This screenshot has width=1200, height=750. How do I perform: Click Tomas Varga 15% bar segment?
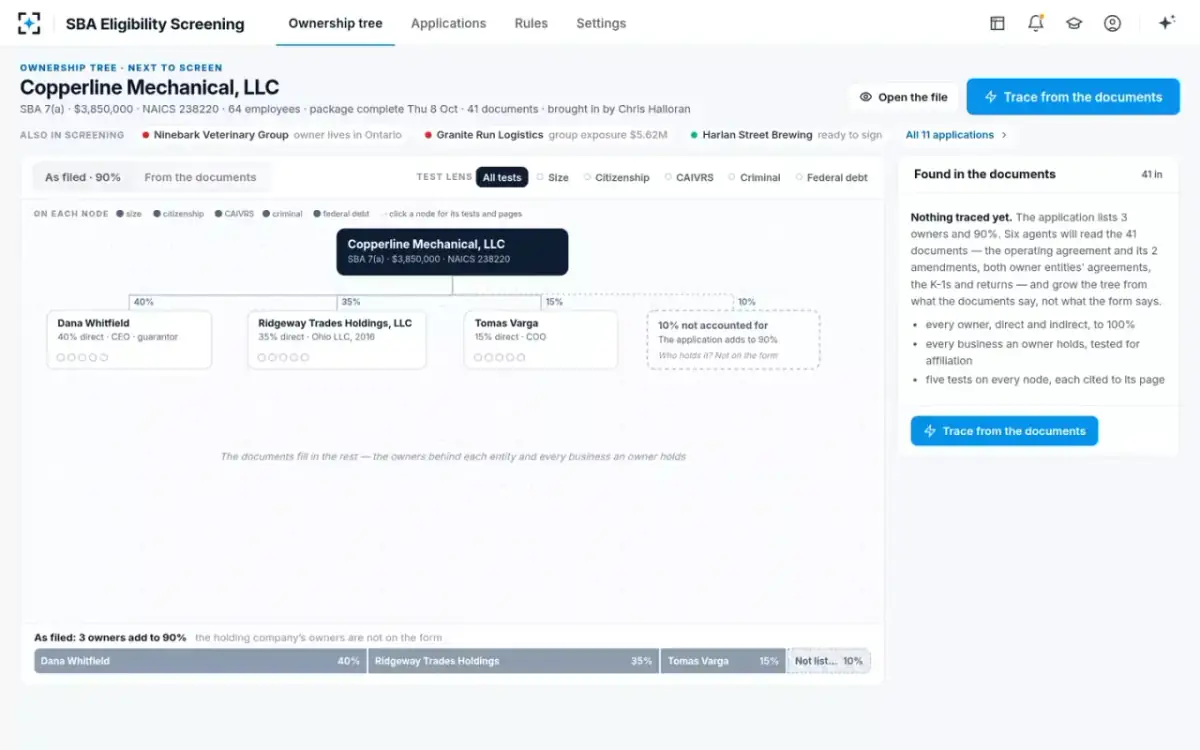(722, 661)
